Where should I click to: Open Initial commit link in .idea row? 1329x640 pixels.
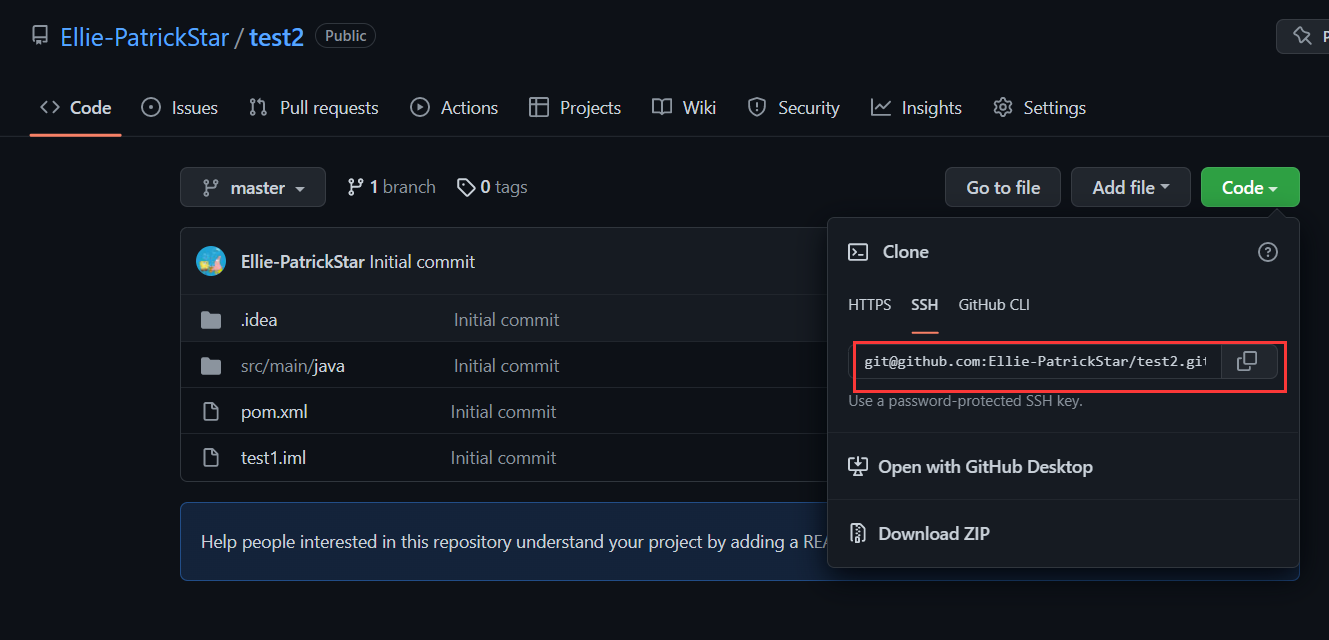click(506, 320)
